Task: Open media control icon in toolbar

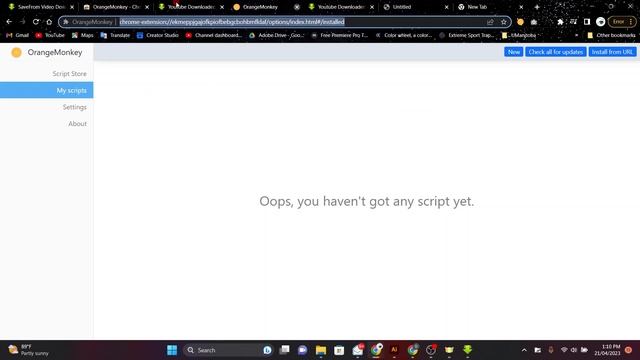Action: (x=573, y=22)
